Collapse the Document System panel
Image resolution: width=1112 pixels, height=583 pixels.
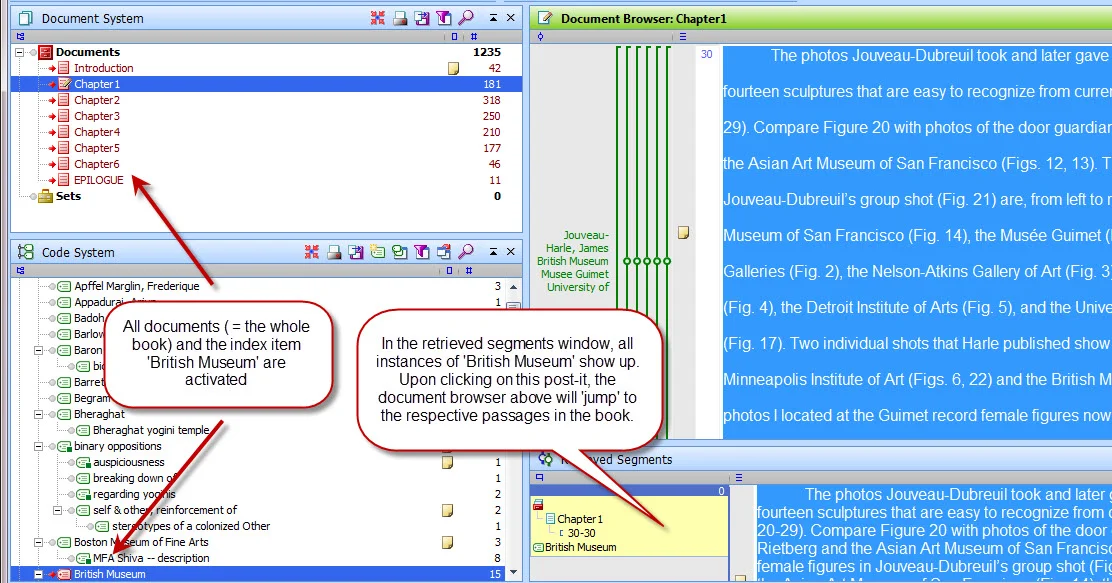pyautogui.click(x=493, y=17)
